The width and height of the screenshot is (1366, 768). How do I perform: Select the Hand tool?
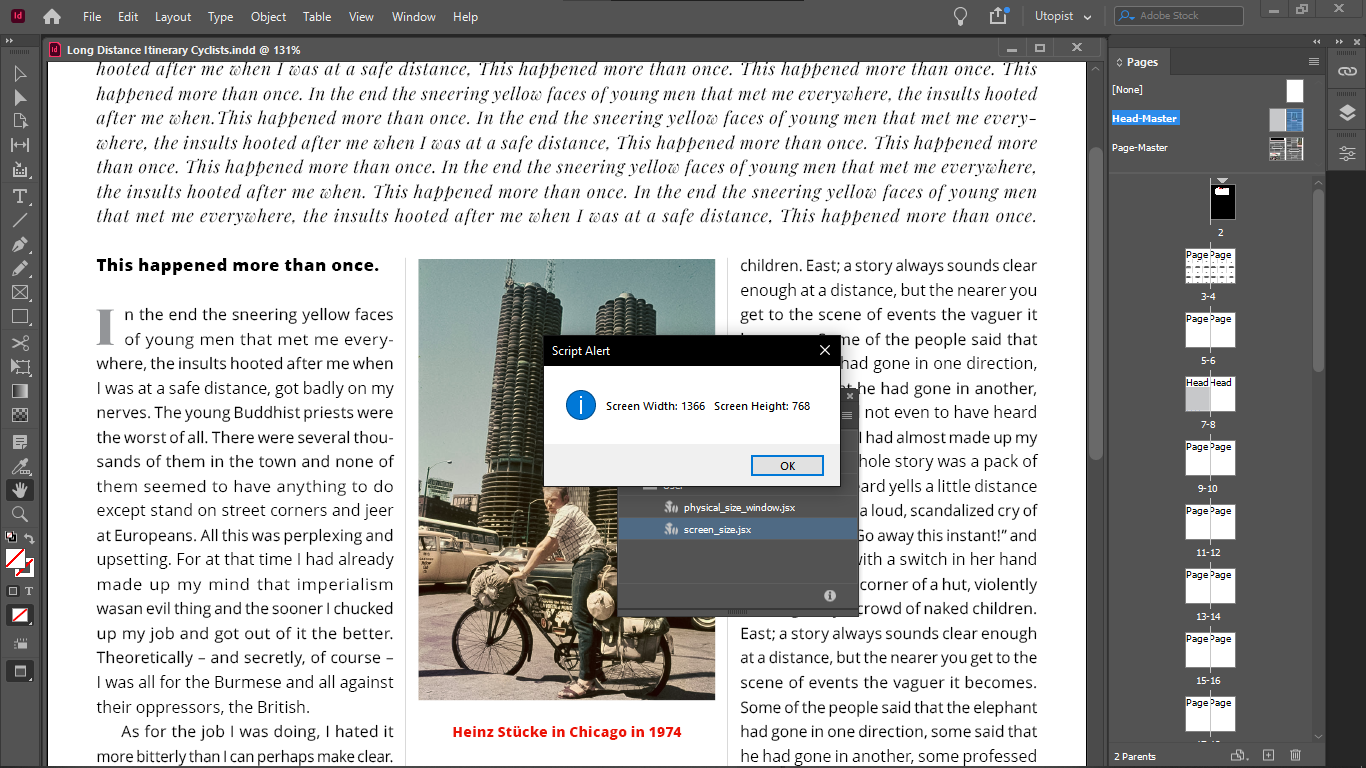[x=18, y=489]
